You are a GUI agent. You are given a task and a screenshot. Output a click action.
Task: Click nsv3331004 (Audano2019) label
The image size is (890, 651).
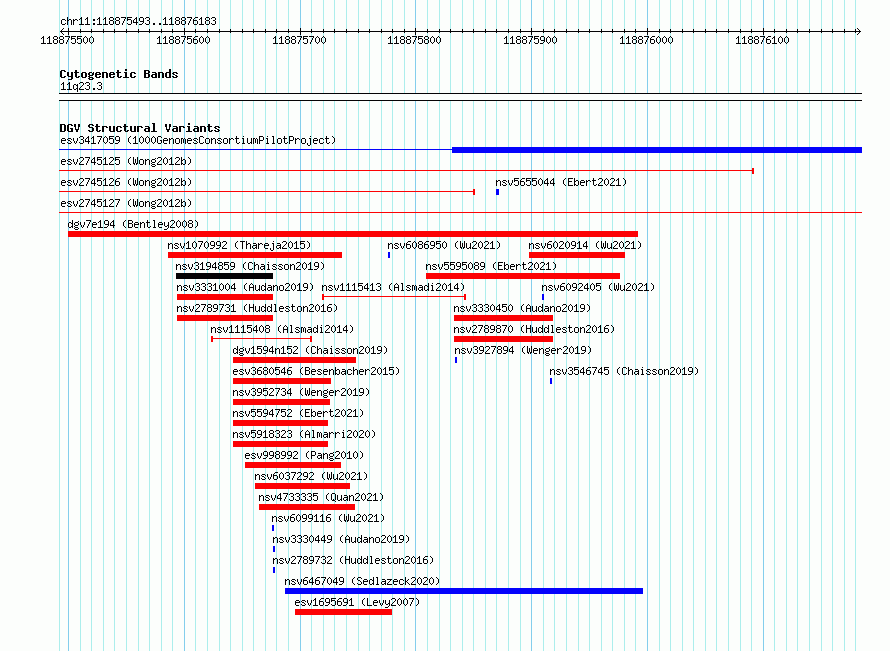point(245,287)
